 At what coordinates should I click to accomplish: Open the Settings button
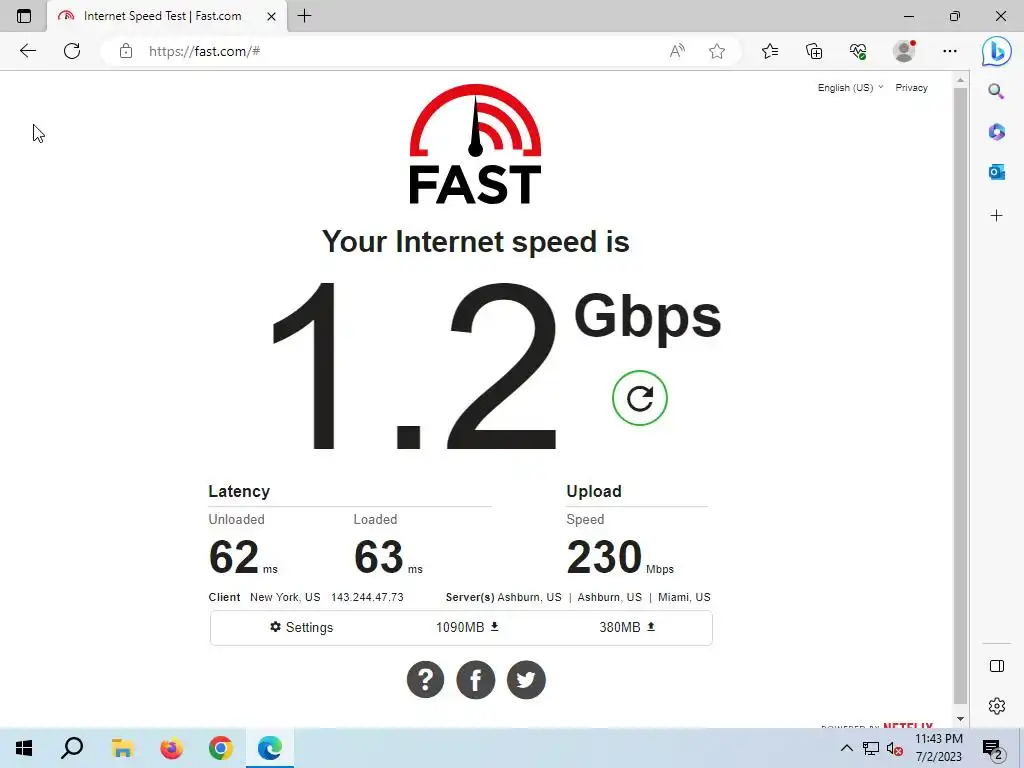coord(302,628)
